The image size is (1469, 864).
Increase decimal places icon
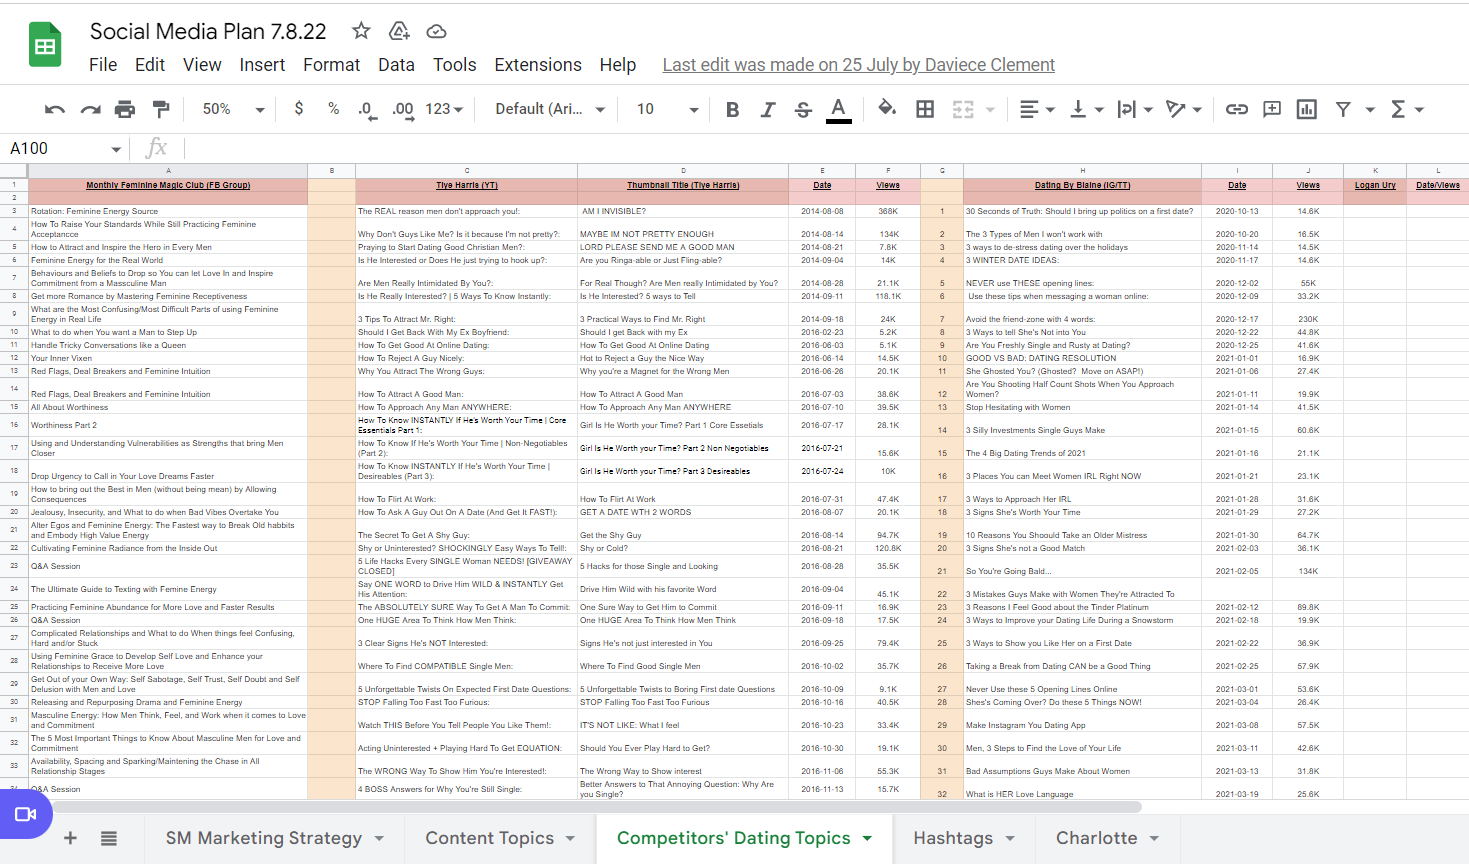[403, 109]
